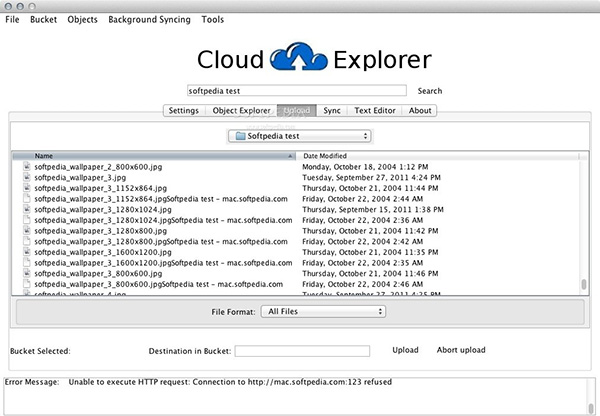Click the Search button
The width and height of the screenshot is (600, 416).
pyautogui.click(x=430, y=91)
